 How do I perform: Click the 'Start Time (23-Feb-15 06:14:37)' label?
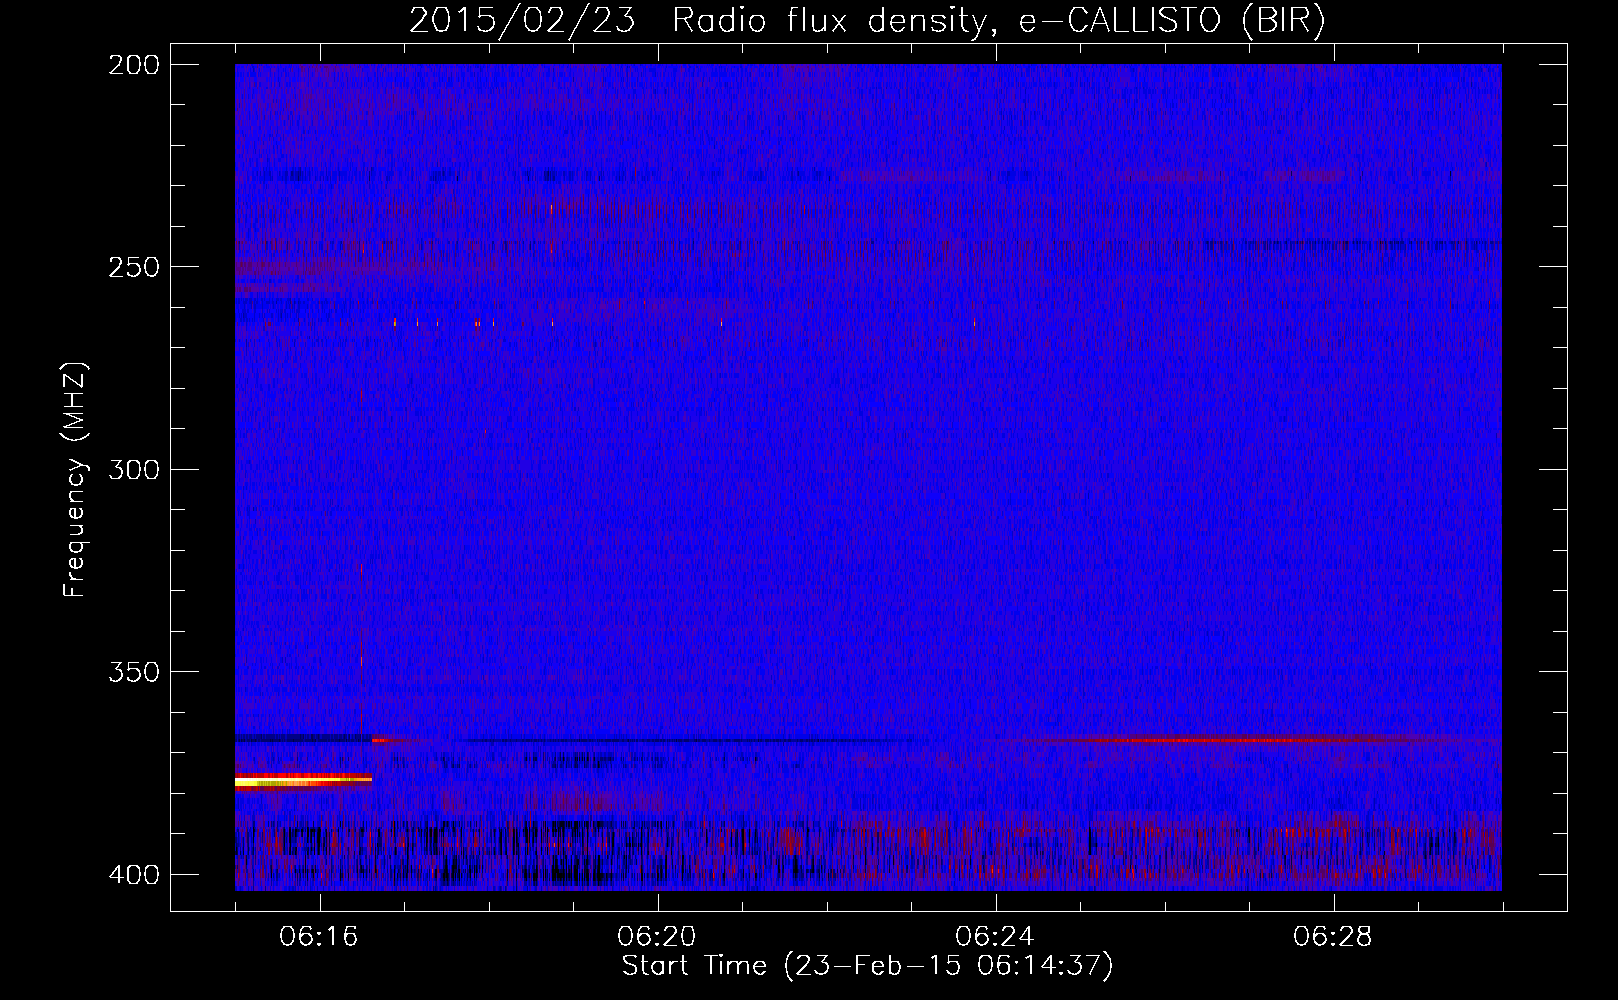point(867,966)
